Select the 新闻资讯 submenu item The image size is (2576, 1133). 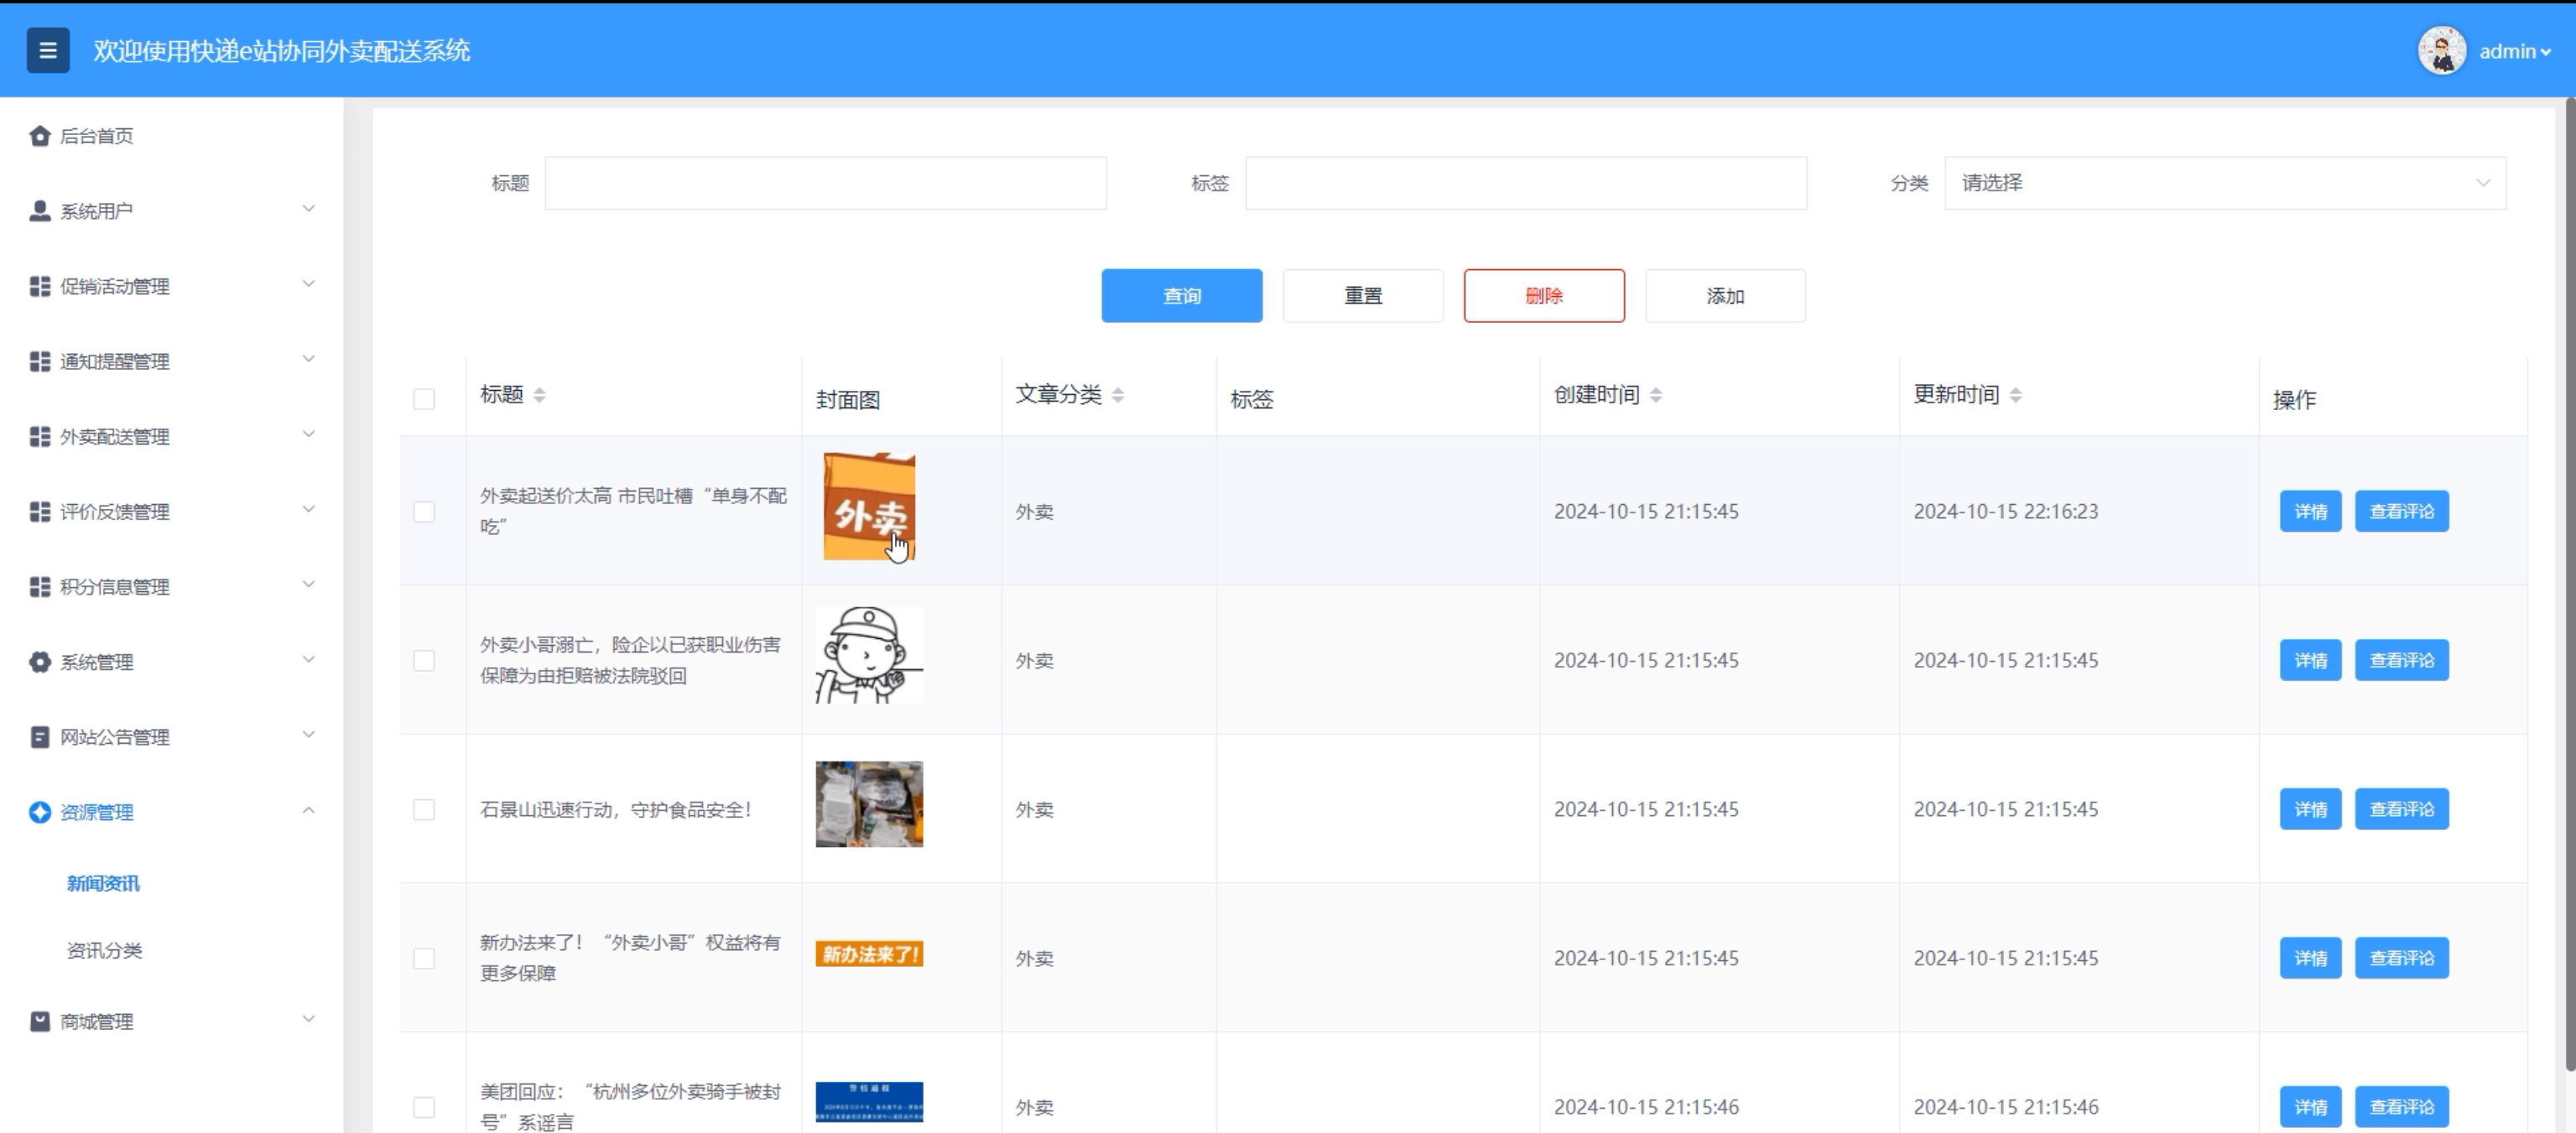pos(103,883)
